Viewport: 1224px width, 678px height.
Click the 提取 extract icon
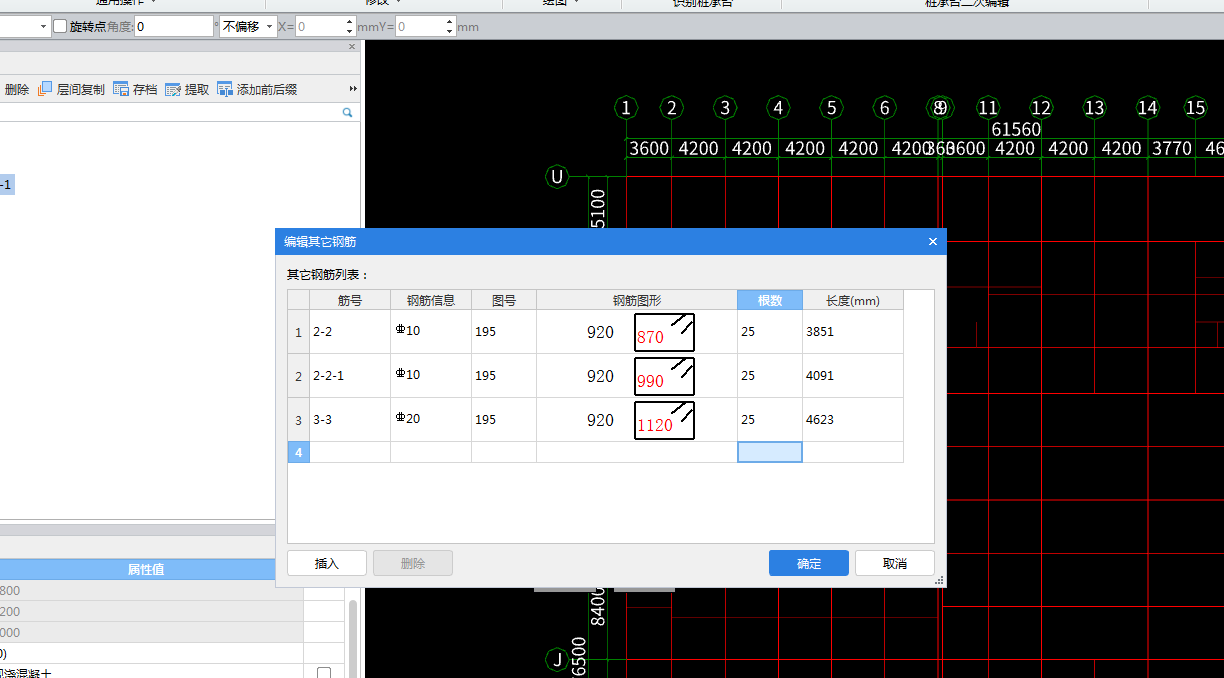click(173, 89)
